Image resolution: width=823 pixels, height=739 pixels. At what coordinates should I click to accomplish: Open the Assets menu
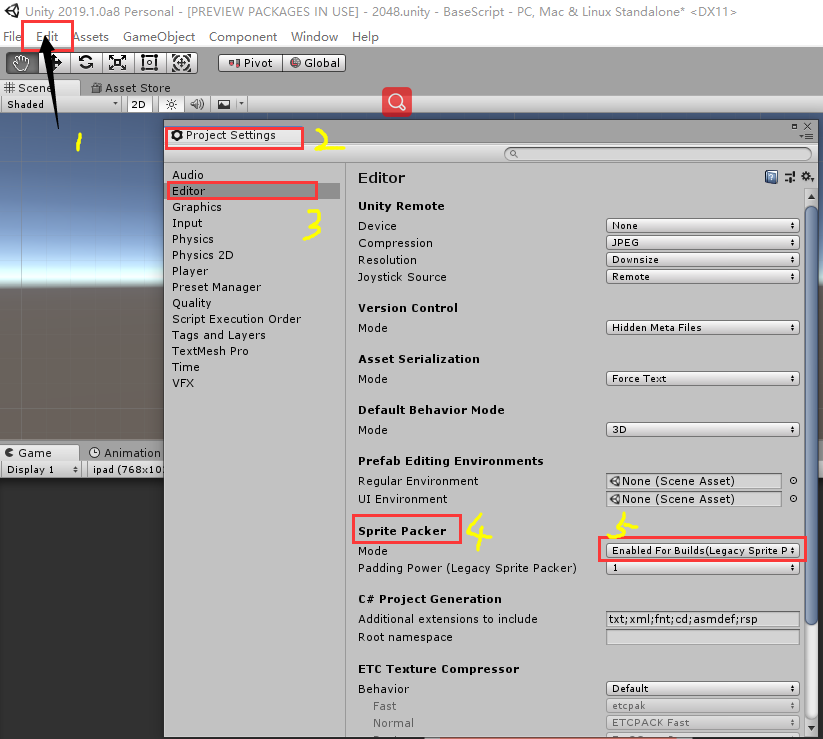[x=91, y=37]
